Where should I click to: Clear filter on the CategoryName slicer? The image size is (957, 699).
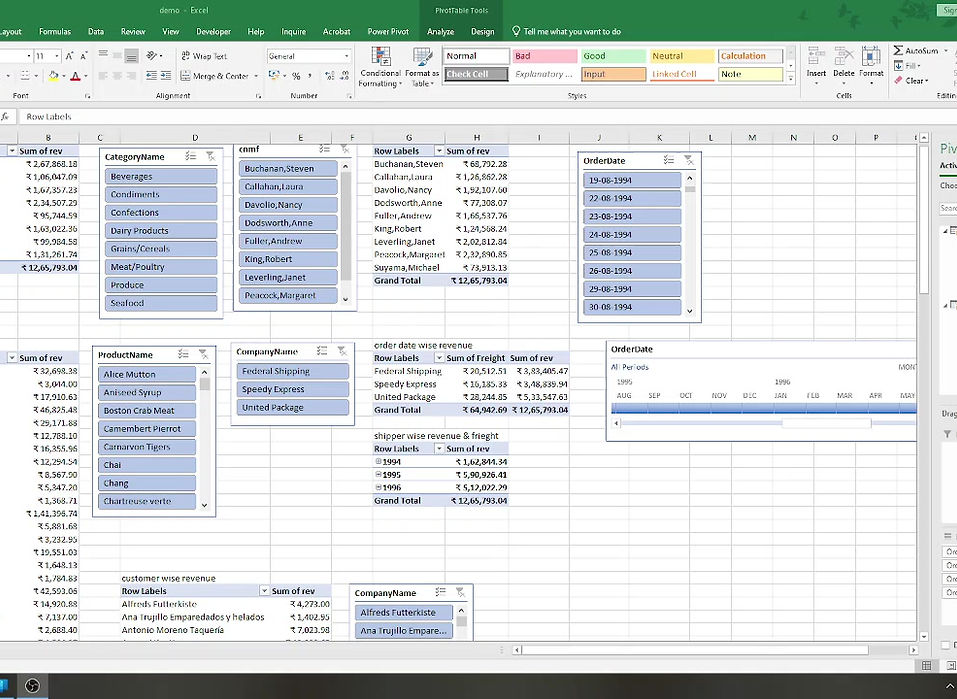coord(211,157)
